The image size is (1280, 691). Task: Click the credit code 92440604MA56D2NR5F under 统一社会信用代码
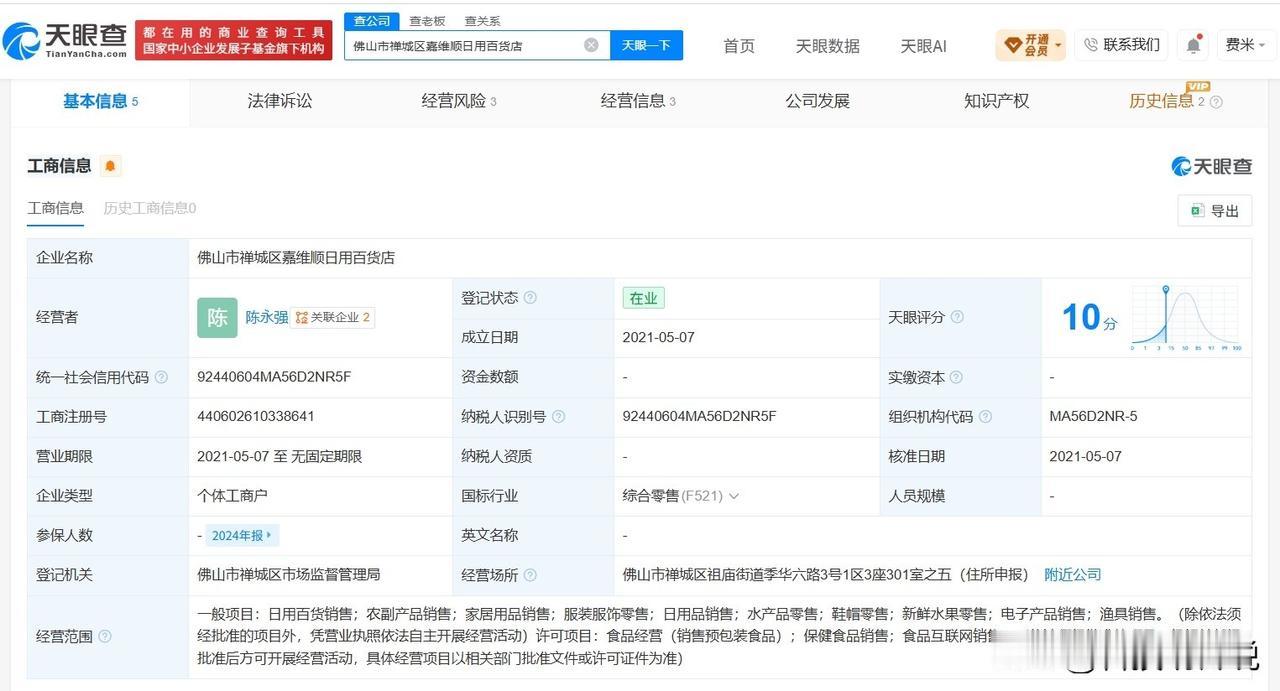click(275, 377)
